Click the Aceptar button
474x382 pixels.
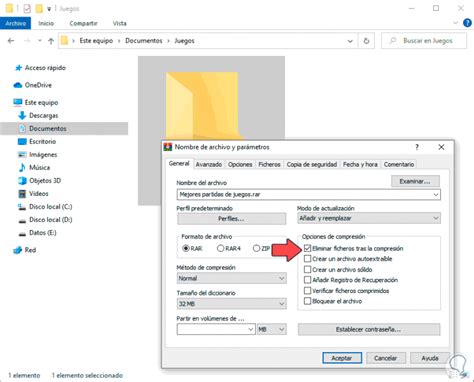pyautogui.click(x=342, y=358)
